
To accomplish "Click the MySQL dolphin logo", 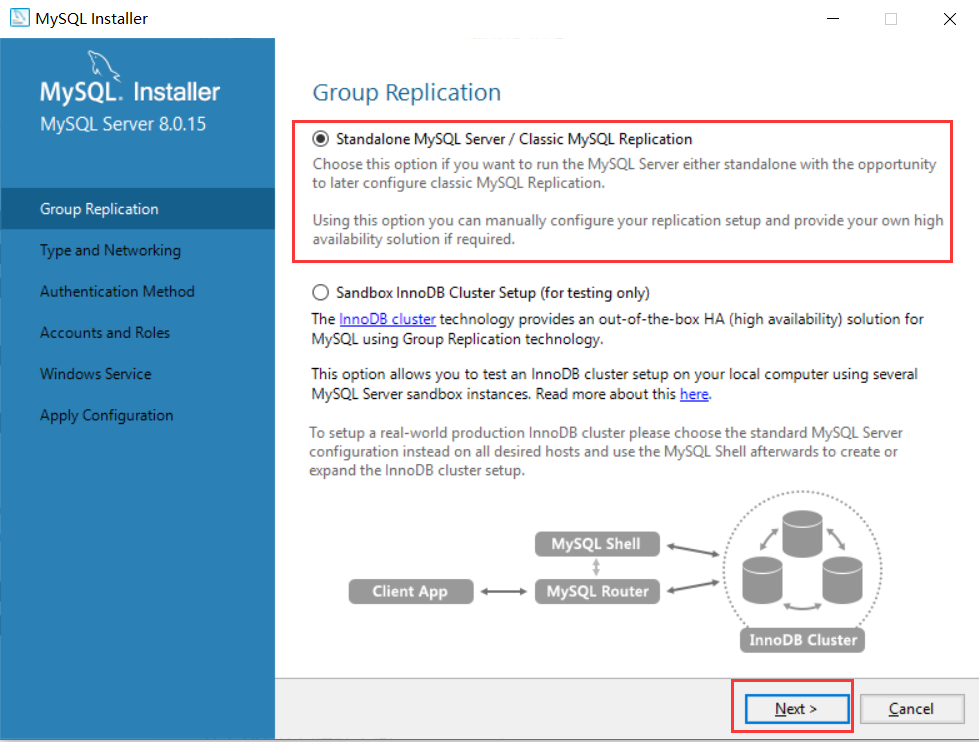I will [103, 66].
